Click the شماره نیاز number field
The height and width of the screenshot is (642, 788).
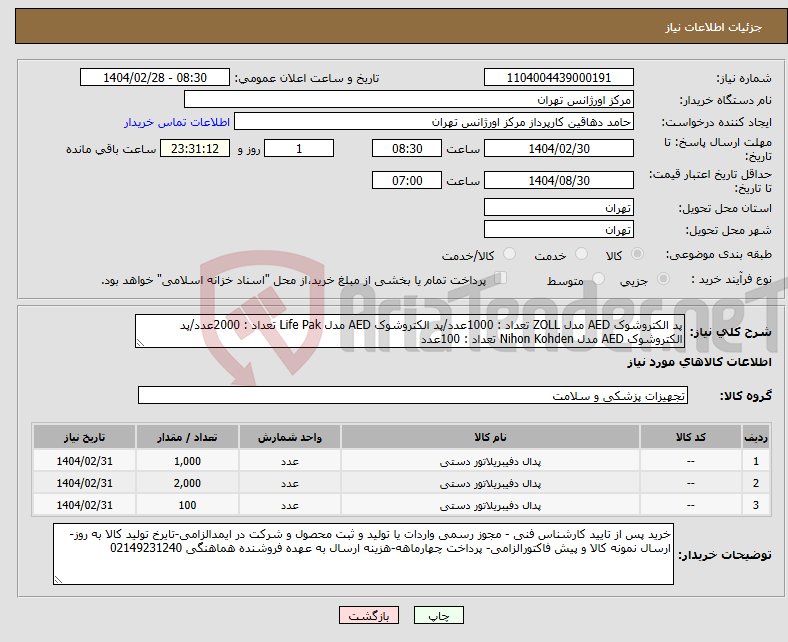click(559, 77)
